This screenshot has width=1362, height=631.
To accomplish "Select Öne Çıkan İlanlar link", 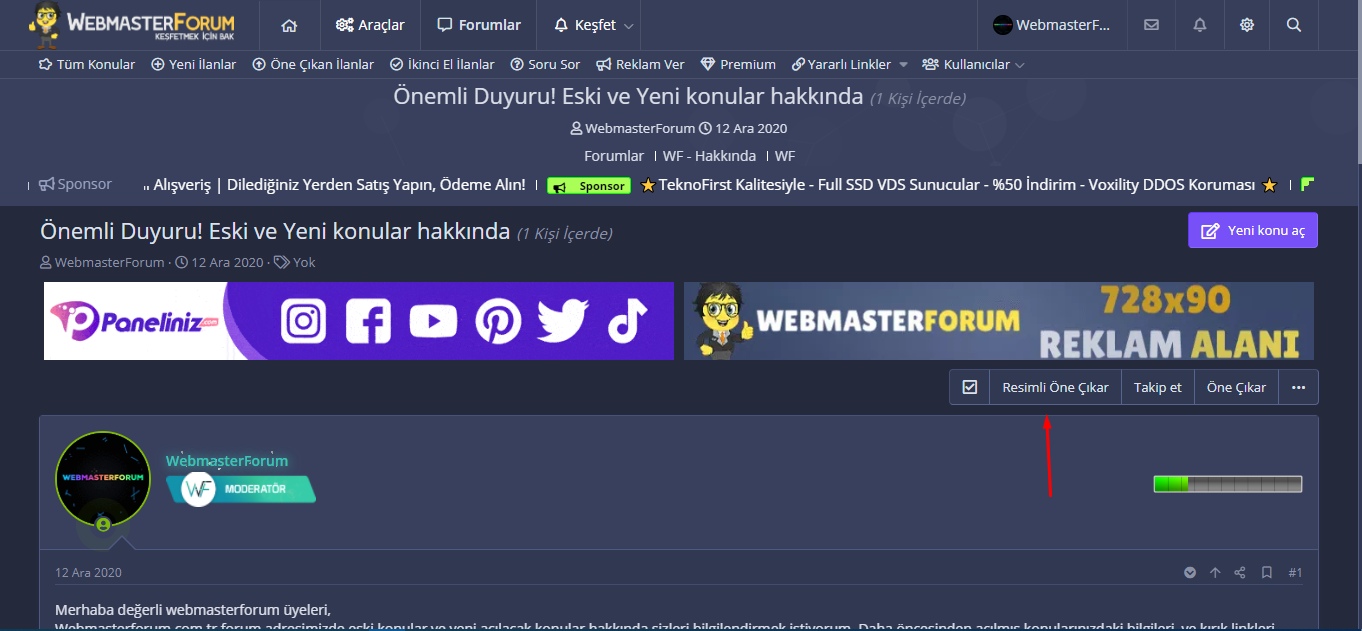I will pyautogui.click(x=313, y=64).
